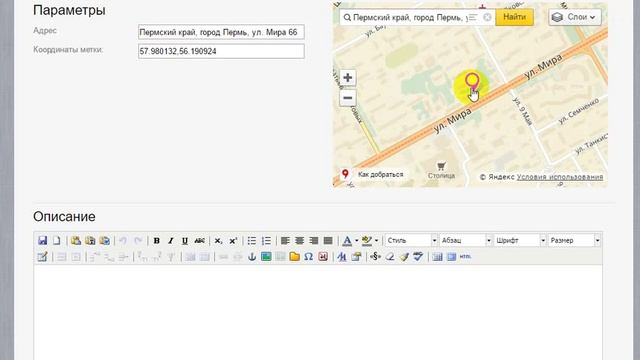The width and height of the screenshot is (640, 360).
Task: Click the paste as text icon
Action: coord(90,240)
